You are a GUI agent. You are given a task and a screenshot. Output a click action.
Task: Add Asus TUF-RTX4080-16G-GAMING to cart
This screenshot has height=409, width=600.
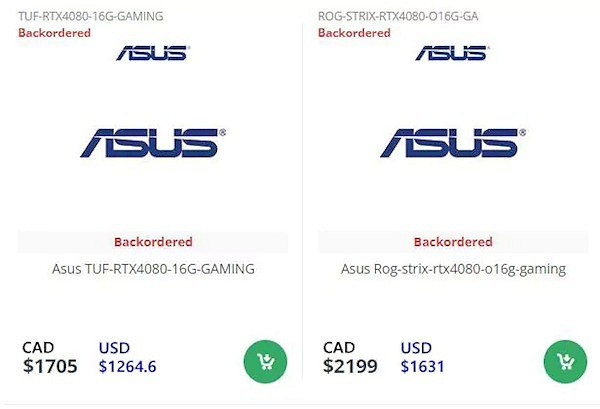point(265,361)
